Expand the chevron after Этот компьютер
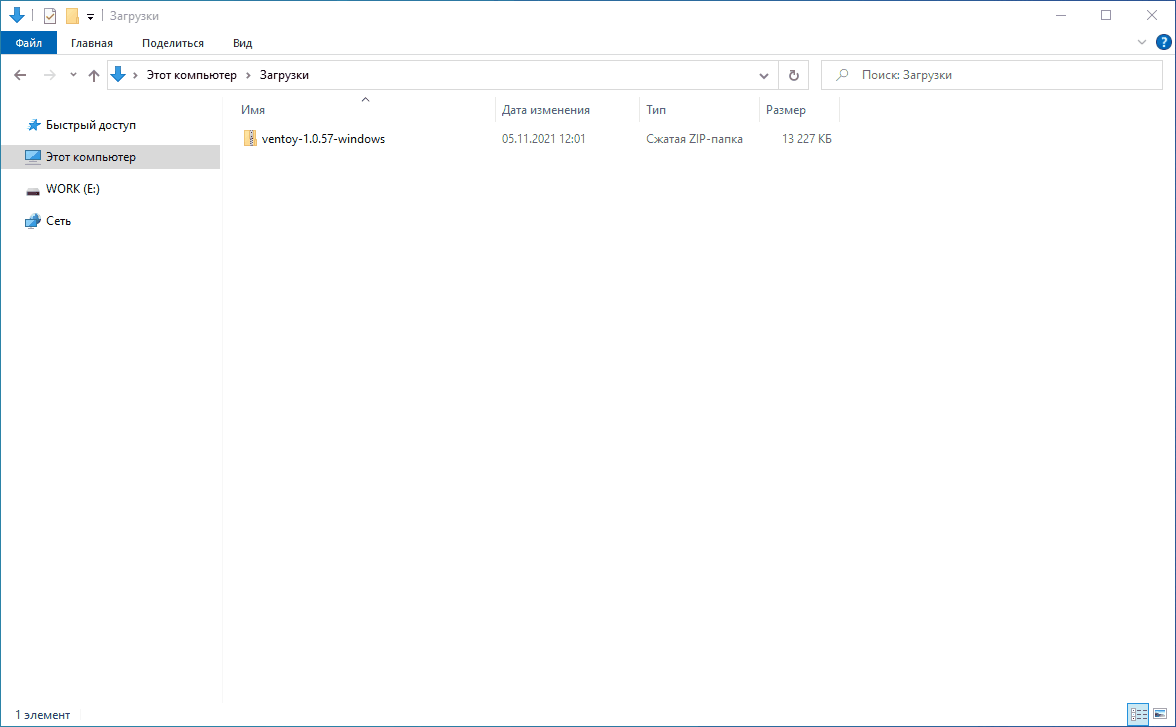The height and width of the screenshot is (727, 1176). coord(248,75)
